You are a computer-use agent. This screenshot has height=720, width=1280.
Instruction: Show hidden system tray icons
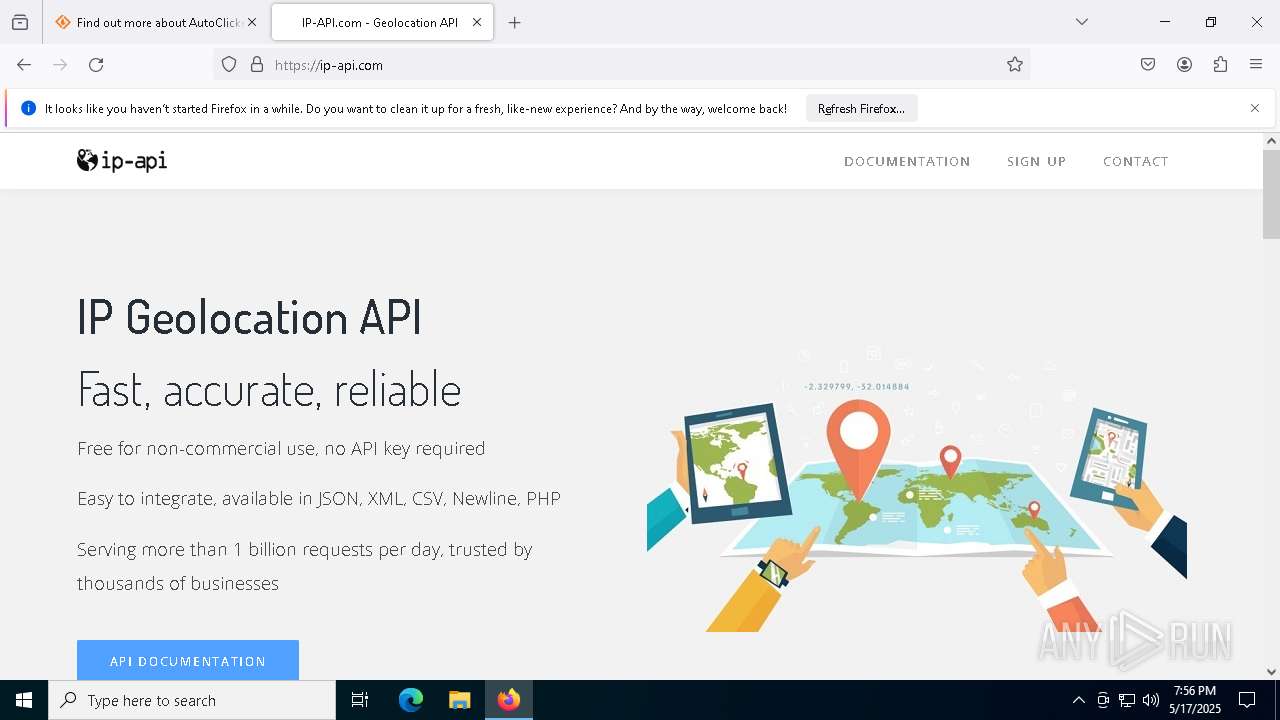click(x=1078, y=700)
